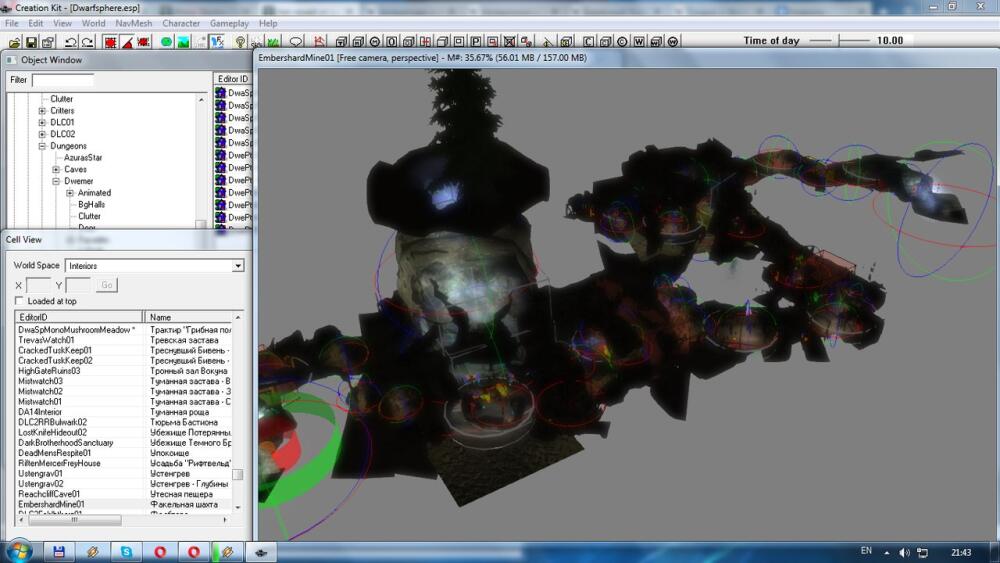Viewport: 1000px width, 563px height.
Task: Expand the Caves tree node
Action: point(56,170)
